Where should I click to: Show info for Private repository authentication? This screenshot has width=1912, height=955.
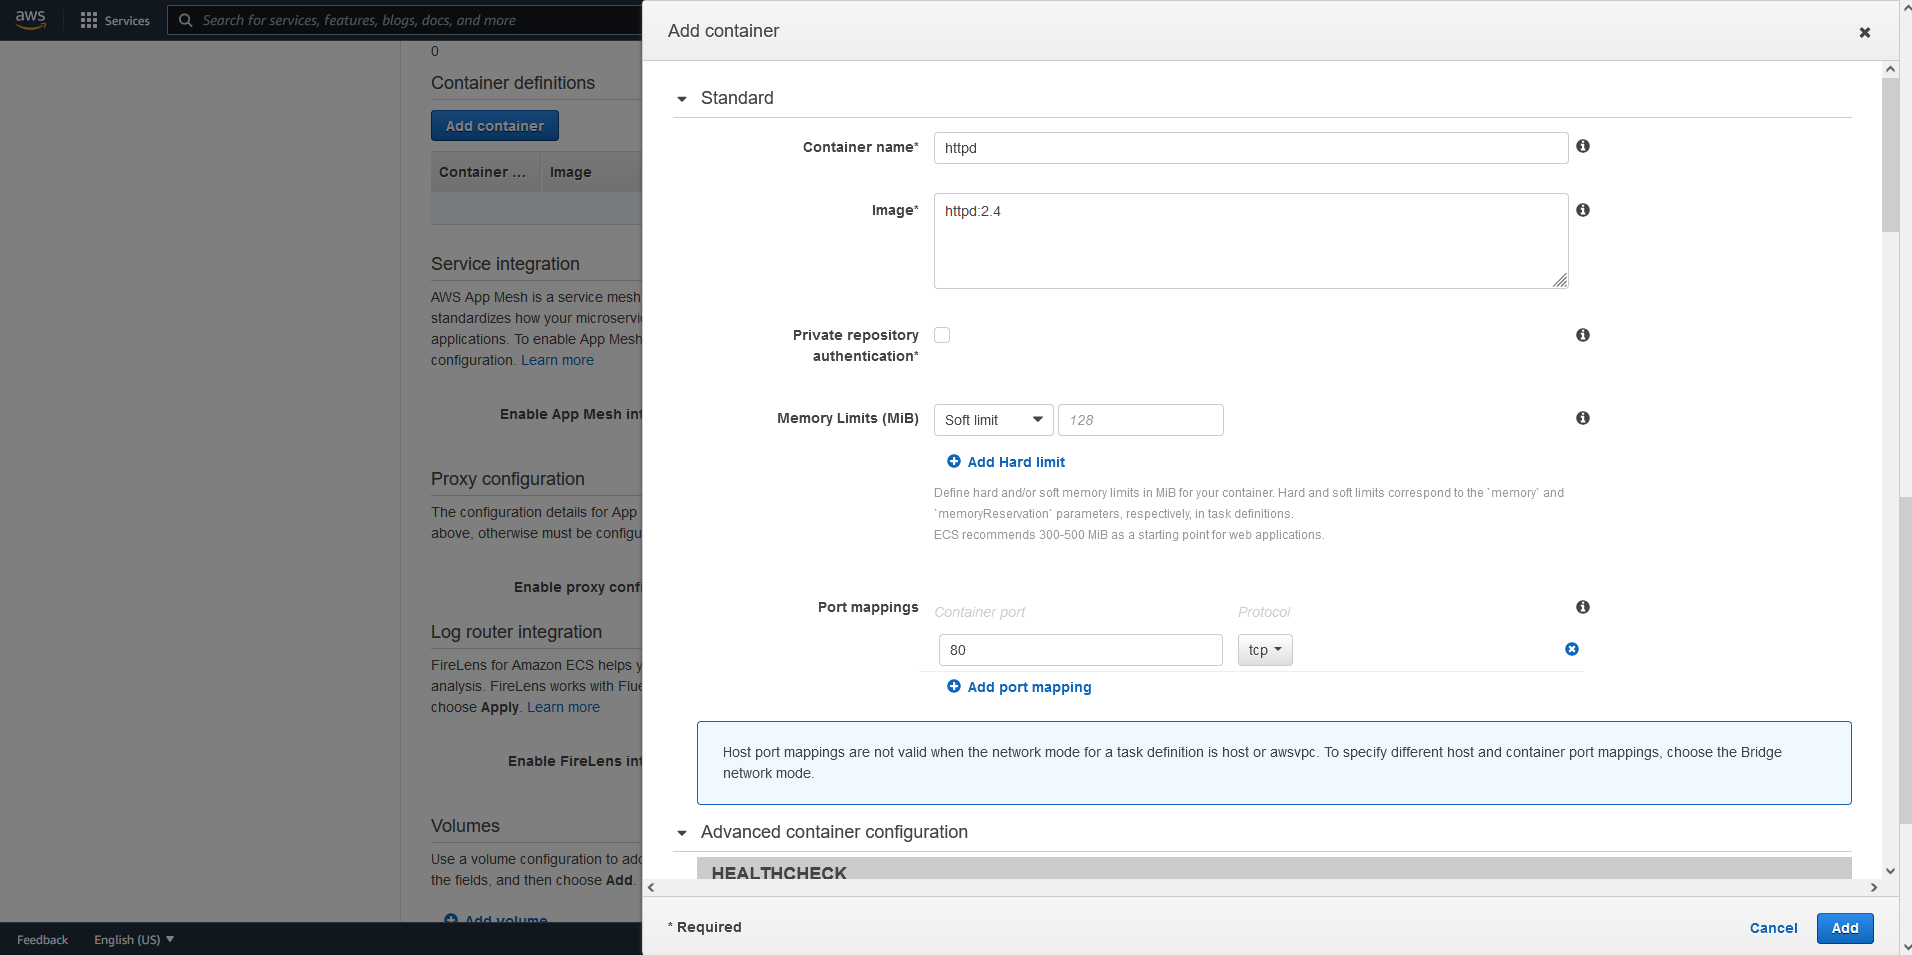point(1583,335)
